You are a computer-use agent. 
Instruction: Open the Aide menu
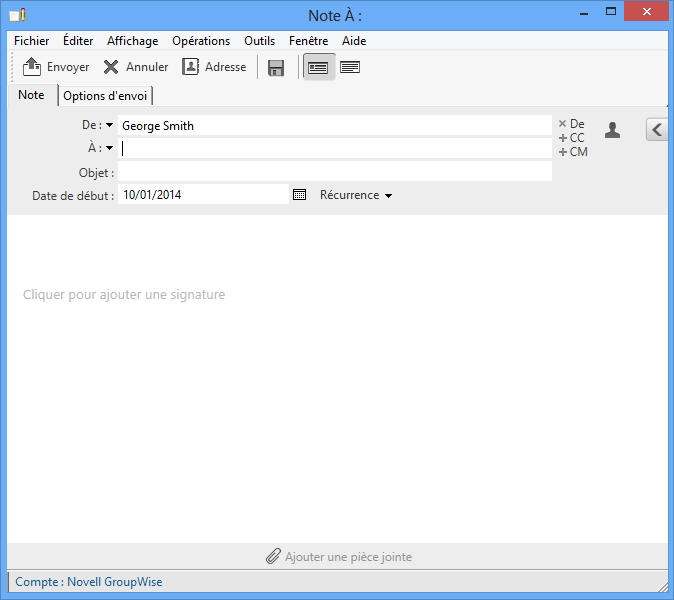coord(354,41)
